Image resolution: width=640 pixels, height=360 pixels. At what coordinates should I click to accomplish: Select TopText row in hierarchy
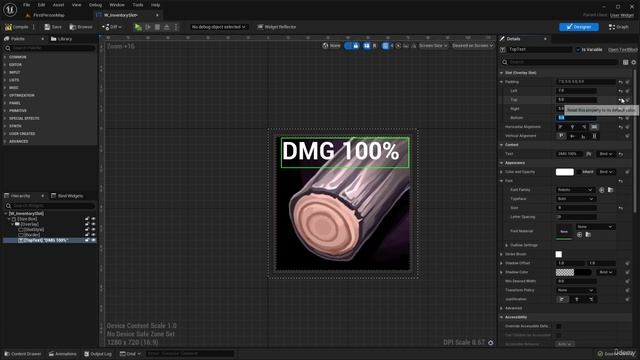click(49, 240)
